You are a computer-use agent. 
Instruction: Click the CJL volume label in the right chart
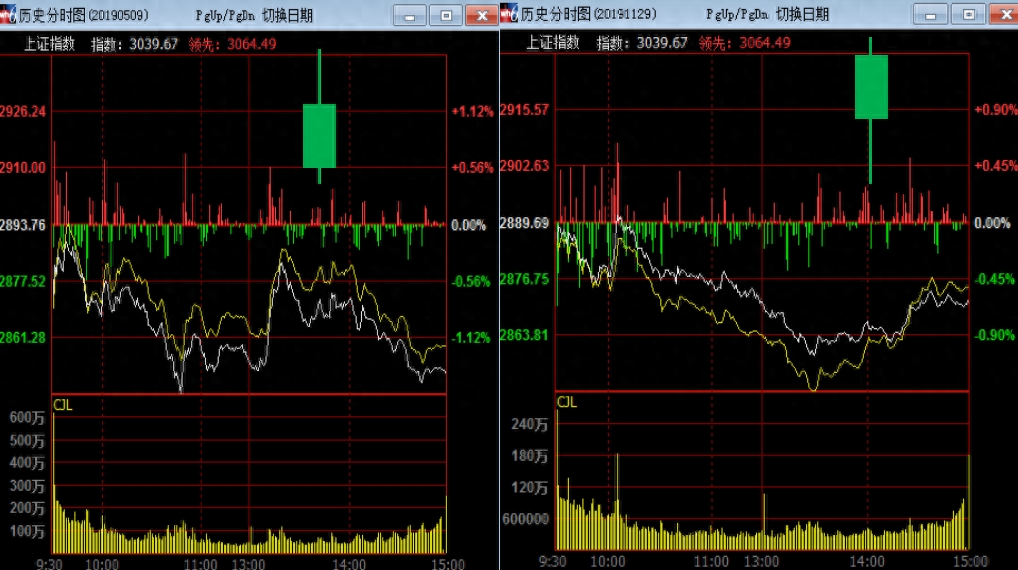click(x=567, y=402)
